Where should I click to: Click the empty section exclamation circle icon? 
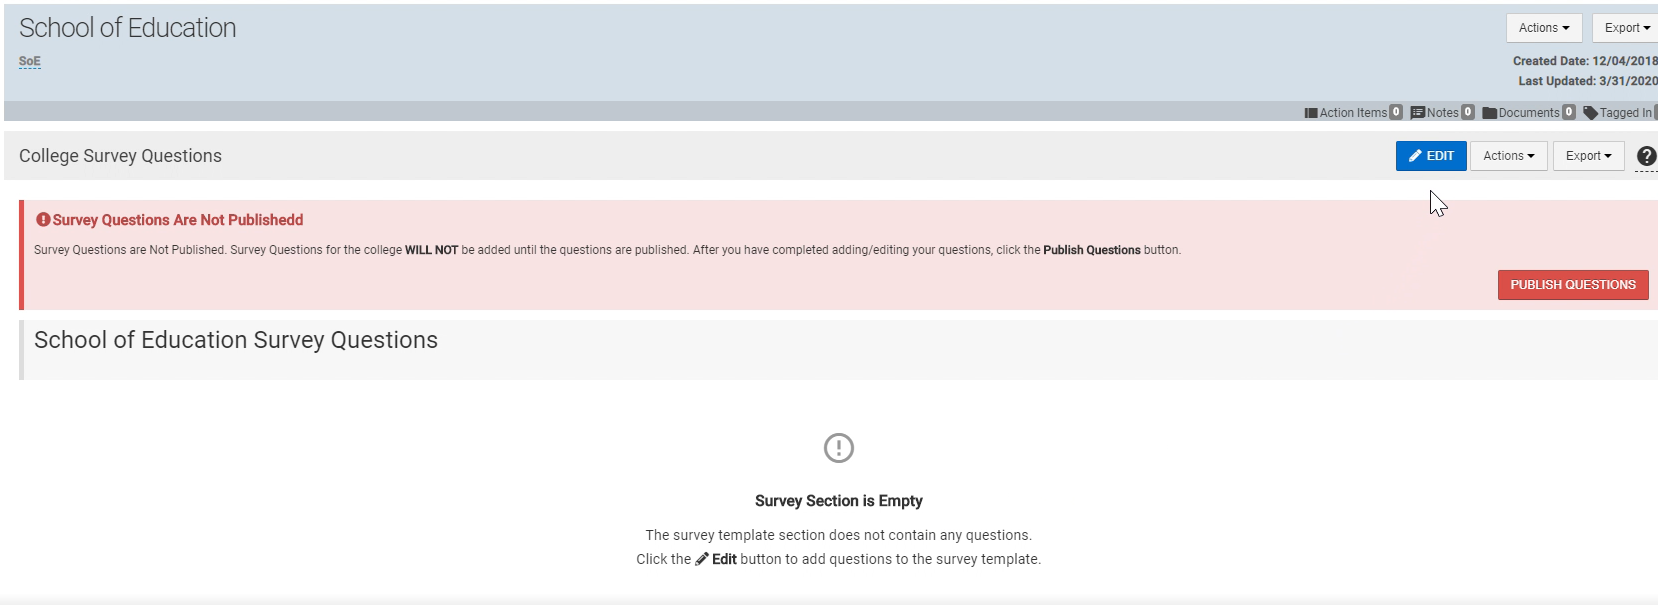[839, 448]
